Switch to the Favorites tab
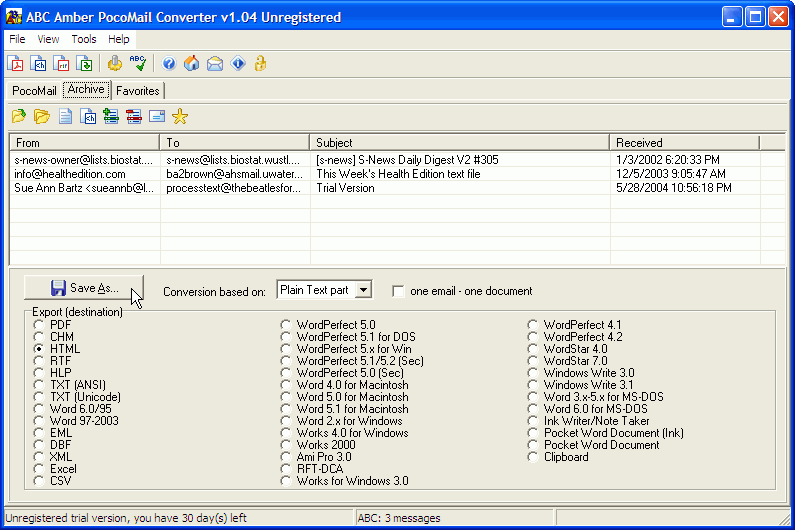Viewport: 795px width, 530px height. coord(137,91)
